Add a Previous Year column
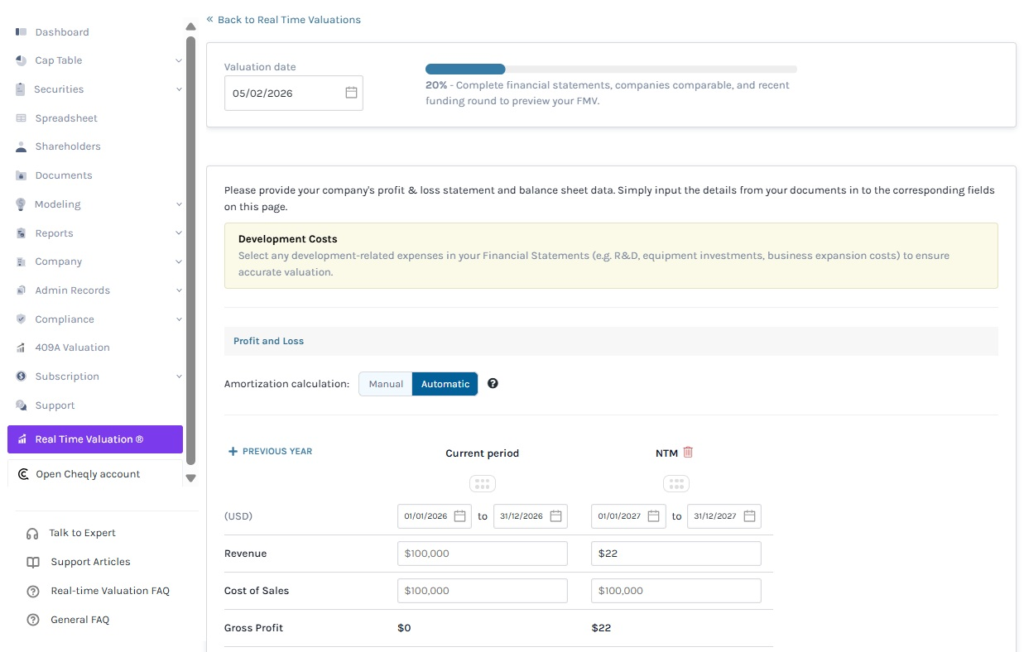 270,451
